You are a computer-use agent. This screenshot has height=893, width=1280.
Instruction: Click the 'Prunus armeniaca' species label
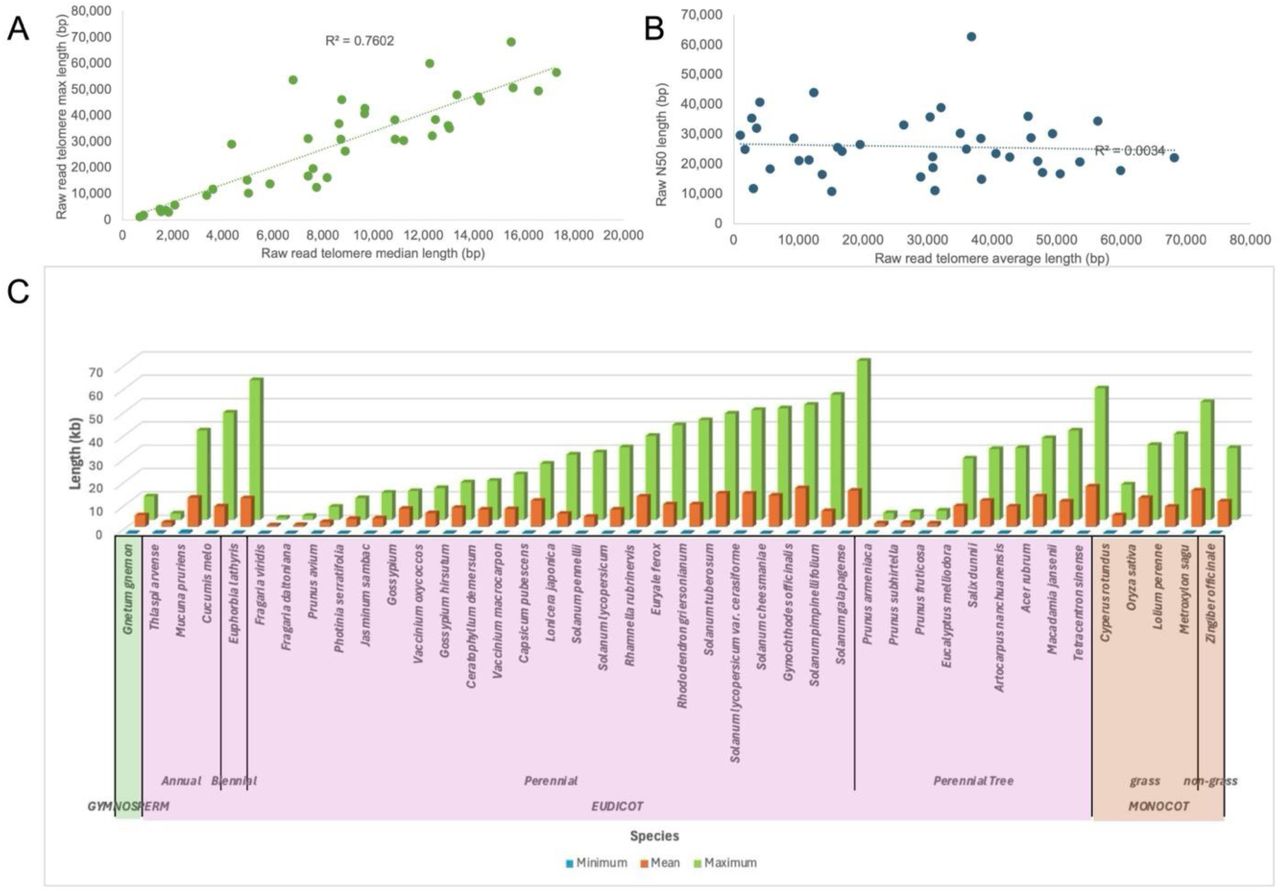point(869,596)
